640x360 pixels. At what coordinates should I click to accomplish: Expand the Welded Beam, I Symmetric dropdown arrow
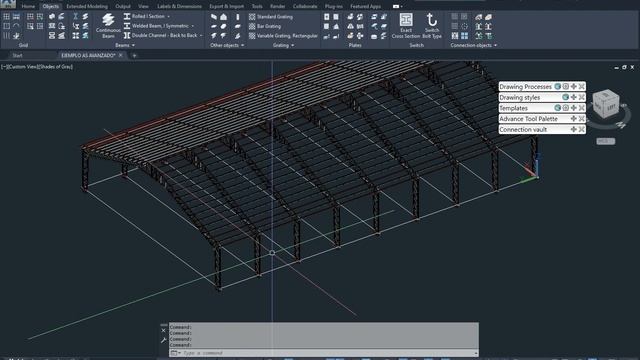pos(193,26)
